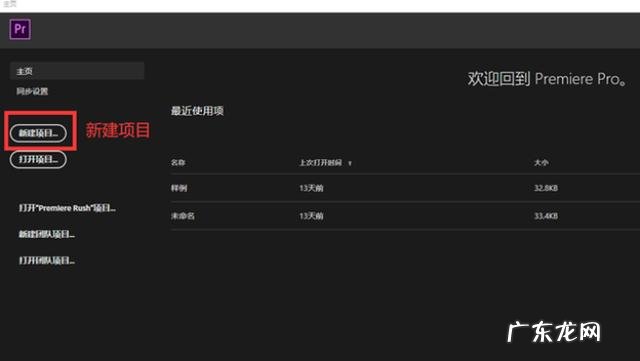The image size is (640, 361).
Task: Click 打开团队项目 open team project
Action: click(x=47, y=261)
